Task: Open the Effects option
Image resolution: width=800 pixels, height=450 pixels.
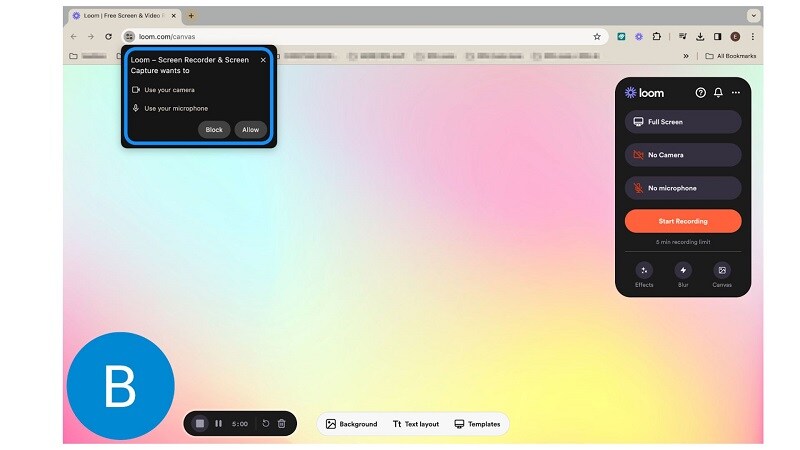Action: click(x=644, y=275)
